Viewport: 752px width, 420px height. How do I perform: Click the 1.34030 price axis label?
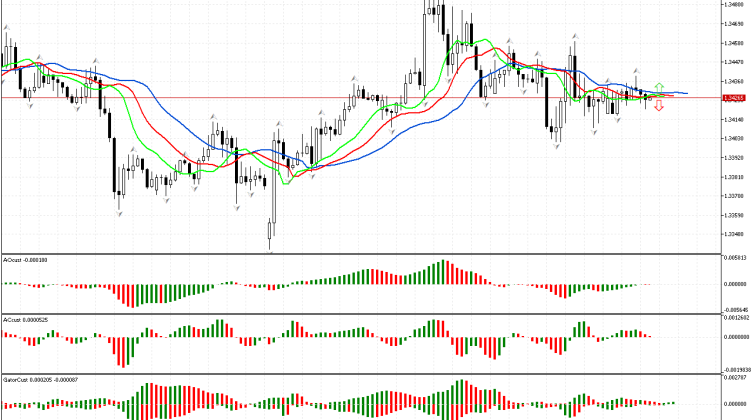pos(734,138)
